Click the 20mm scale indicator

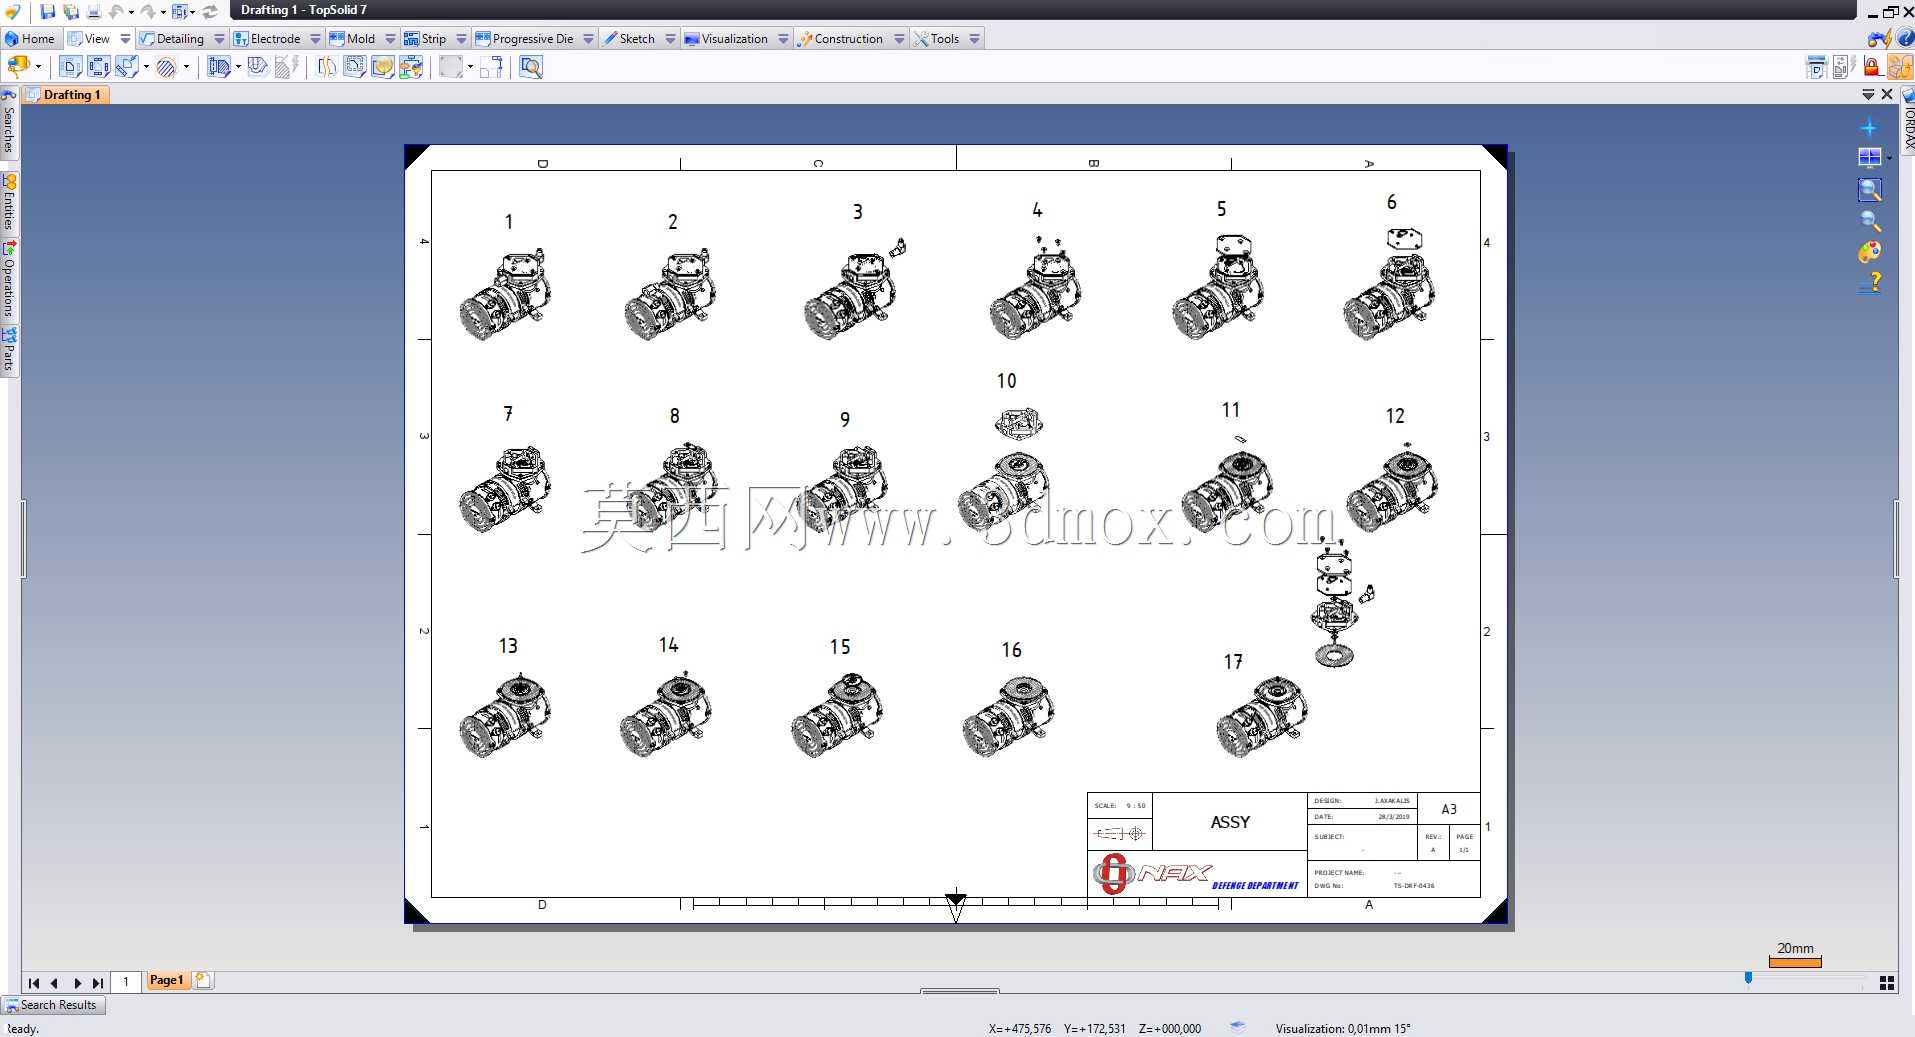point(1795,954)
